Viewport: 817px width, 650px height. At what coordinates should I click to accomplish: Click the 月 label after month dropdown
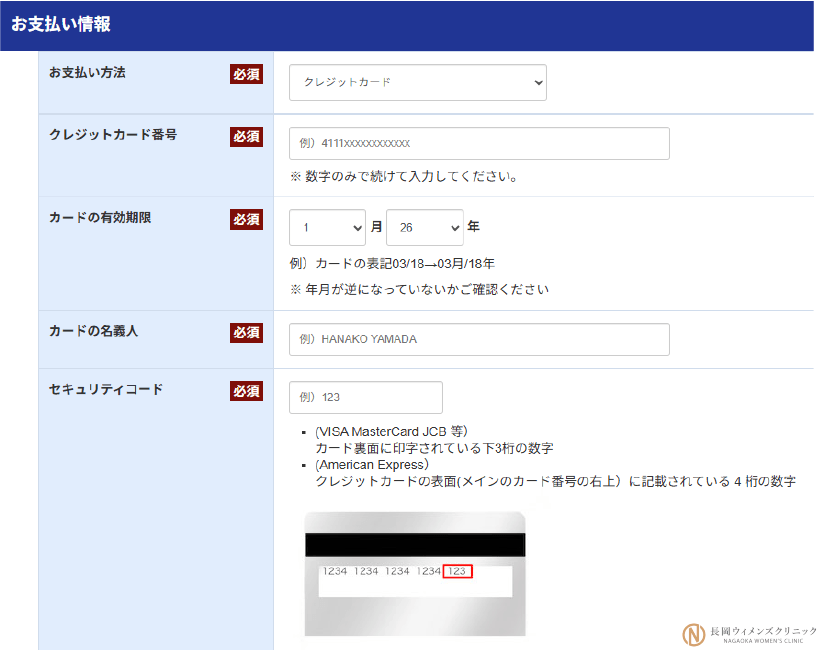376,227
